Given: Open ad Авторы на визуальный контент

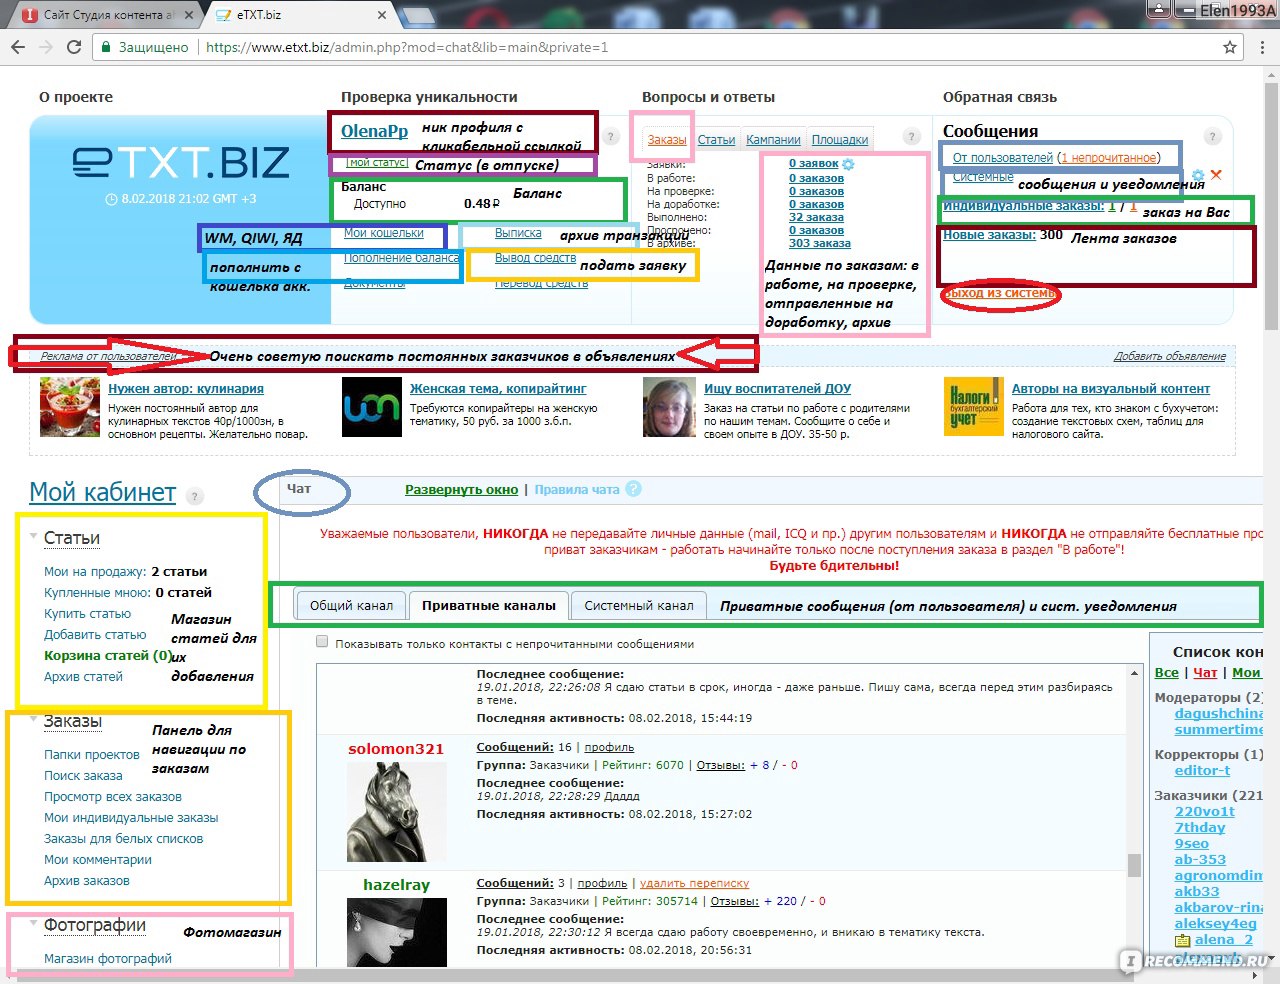Looking at the screenshot, I should [x=1111, y=388].
